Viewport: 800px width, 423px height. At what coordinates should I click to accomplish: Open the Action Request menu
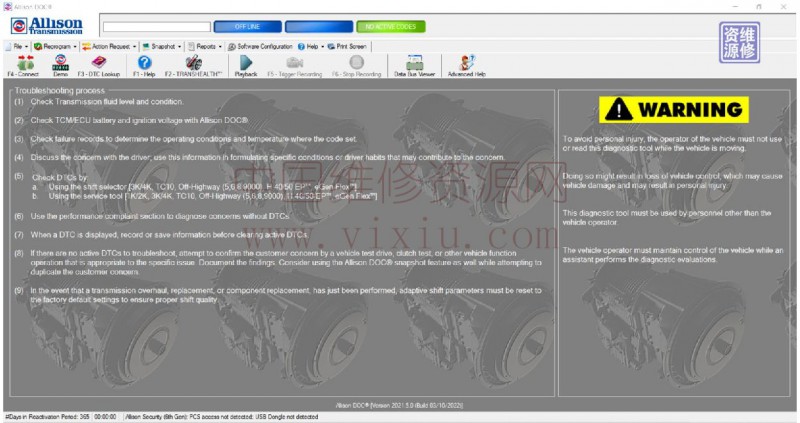(109, 46)
